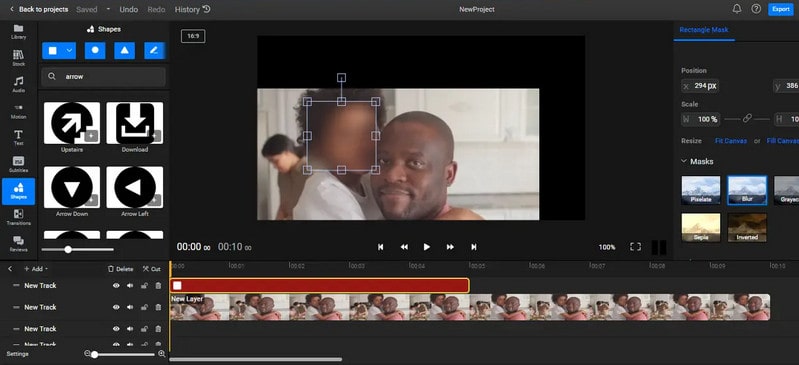
Task: Zoom out the timeline with minus magnifier
Action: tap(87, 353)
